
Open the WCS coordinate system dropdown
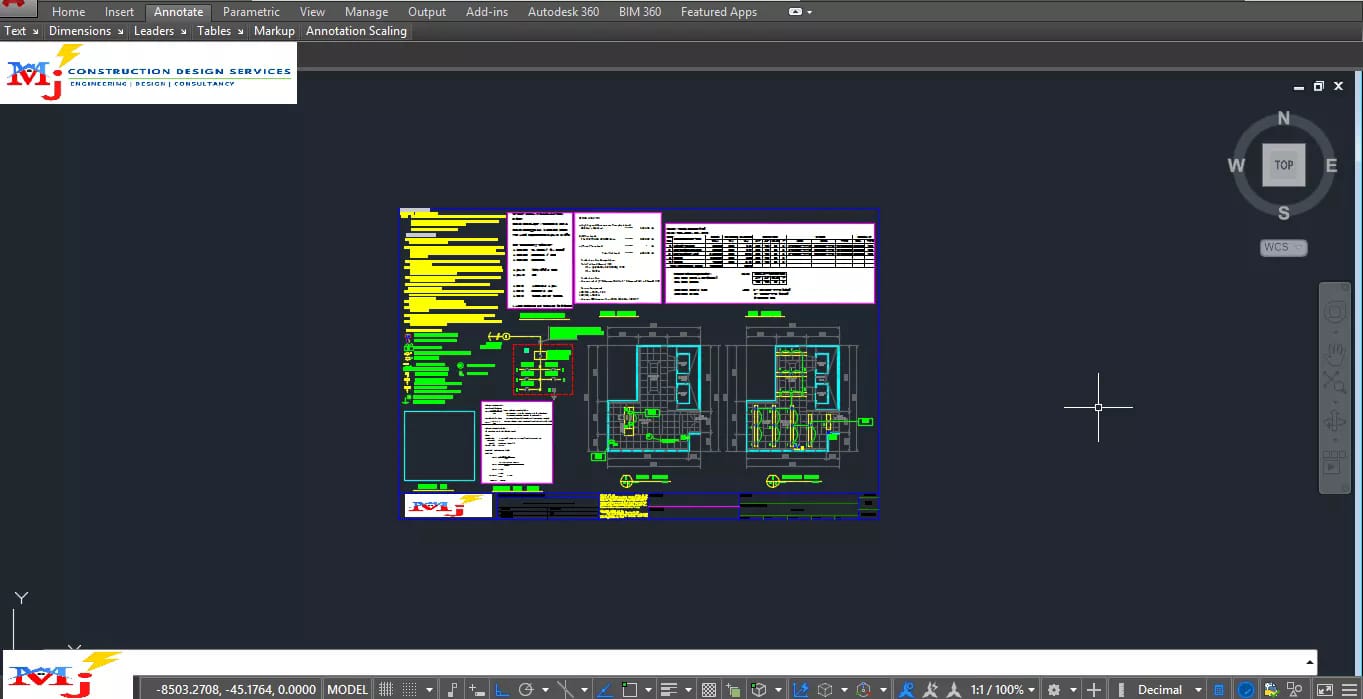click(1283, 247)
